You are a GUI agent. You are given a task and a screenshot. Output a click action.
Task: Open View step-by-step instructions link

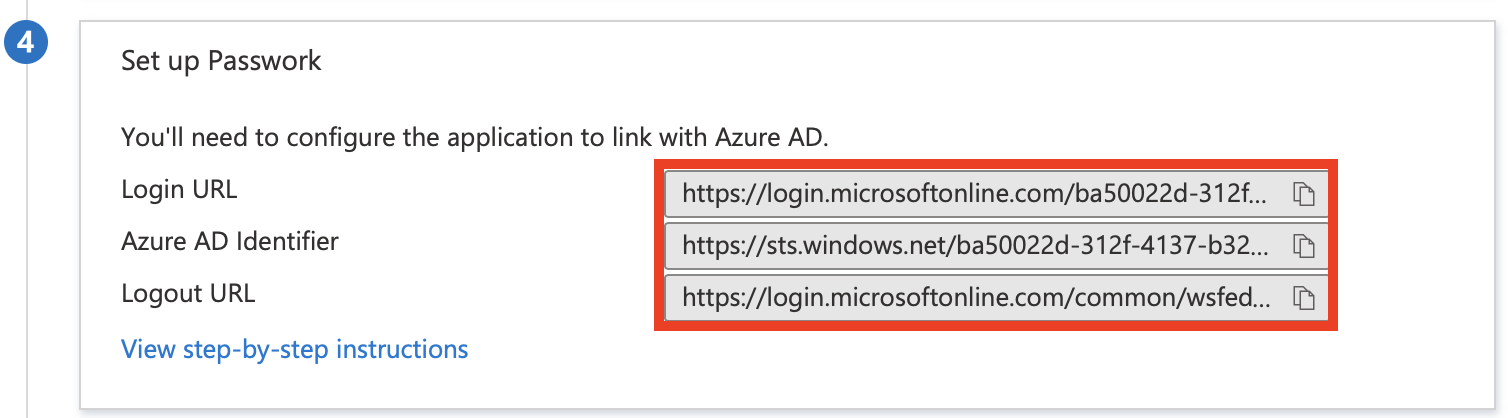tap(294, 349)
